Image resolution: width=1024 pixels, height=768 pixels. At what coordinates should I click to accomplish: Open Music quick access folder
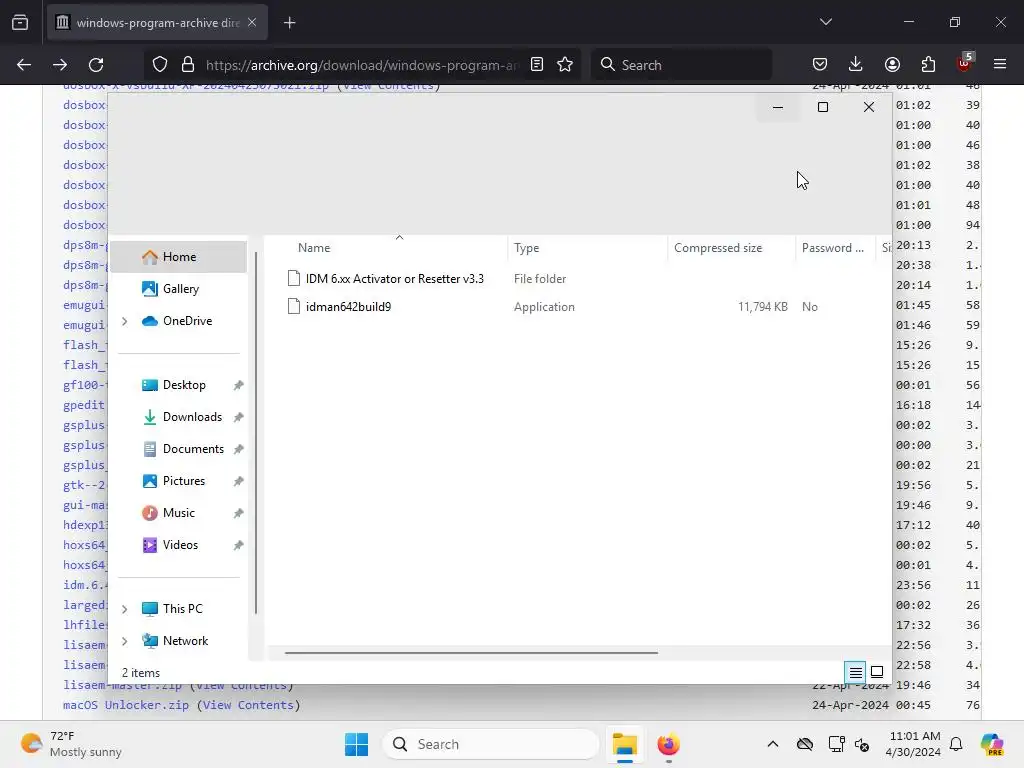click(x=178, y=513)
